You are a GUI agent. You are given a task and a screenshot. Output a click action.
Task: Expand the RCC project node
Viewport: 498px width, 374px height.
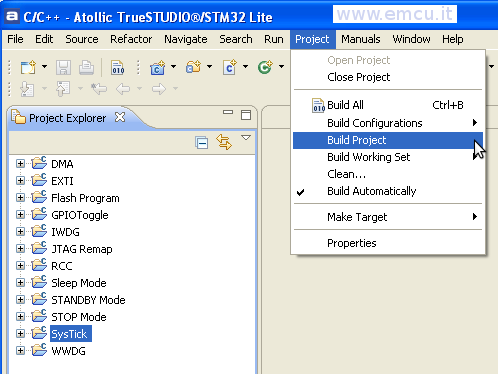click(x=20, y=266)
